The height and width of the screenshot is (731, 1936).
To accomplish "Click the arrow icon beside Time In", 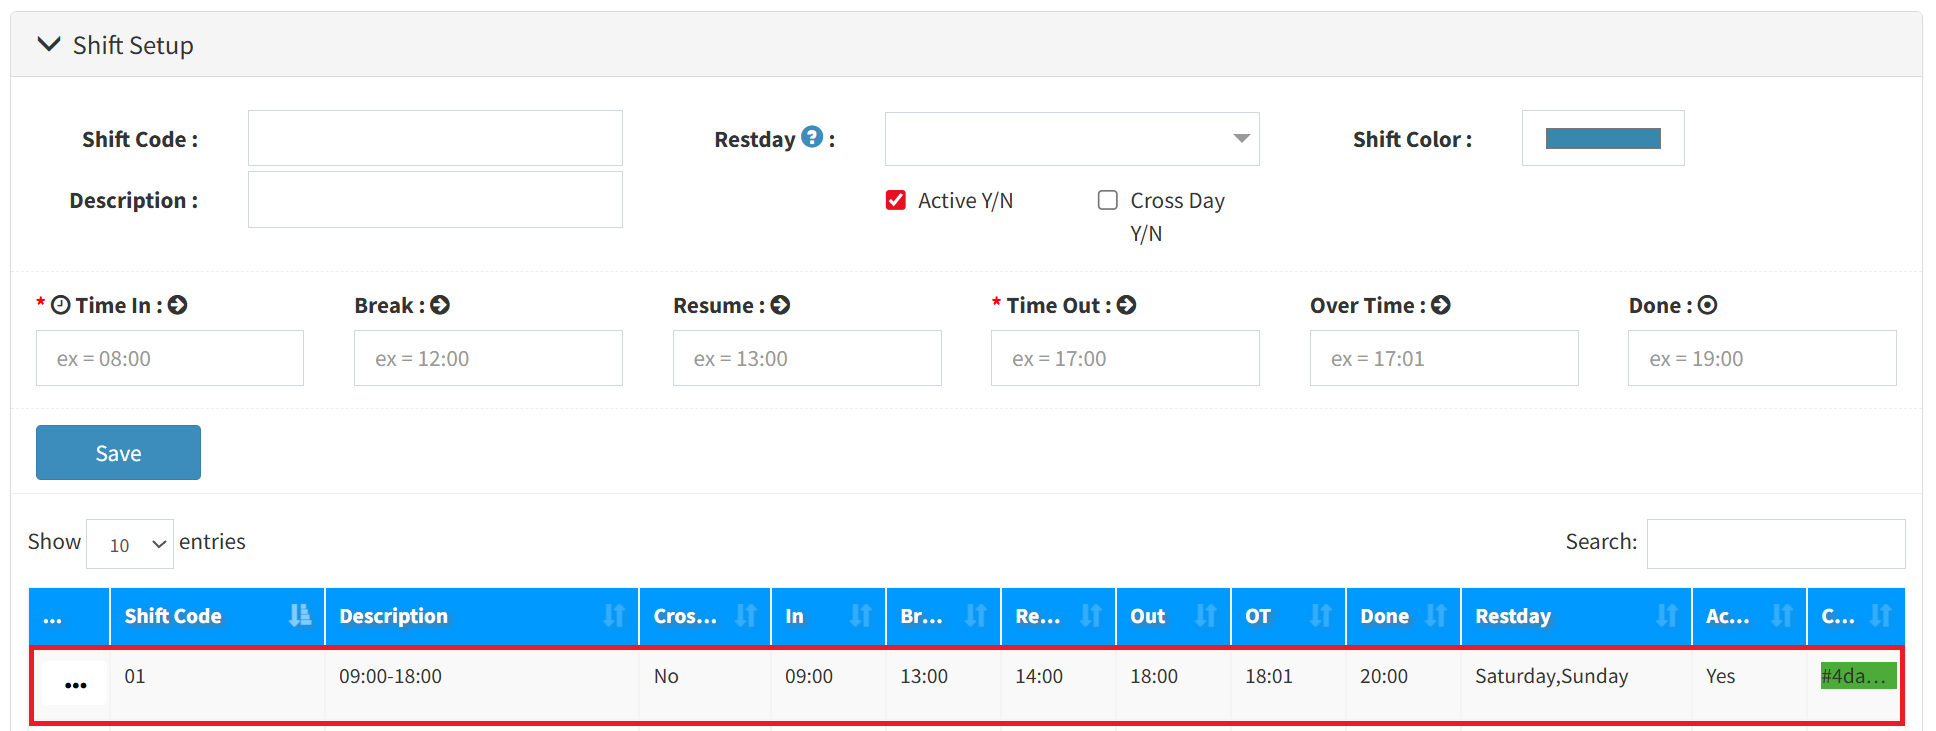I will click(x=178, y=305).
